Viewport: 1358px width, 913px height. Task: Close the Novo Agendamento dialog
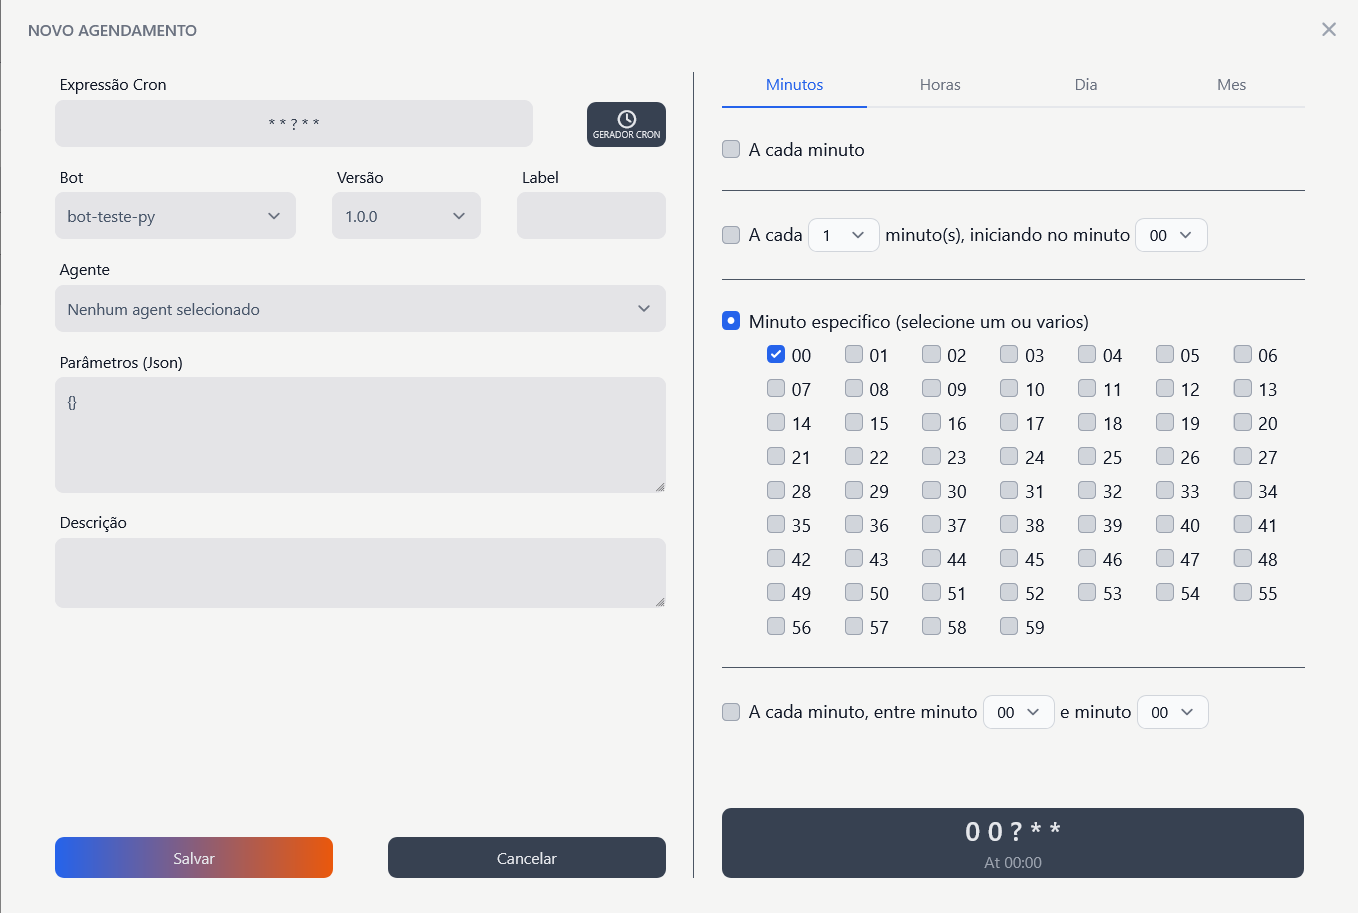pos(1329,29)
